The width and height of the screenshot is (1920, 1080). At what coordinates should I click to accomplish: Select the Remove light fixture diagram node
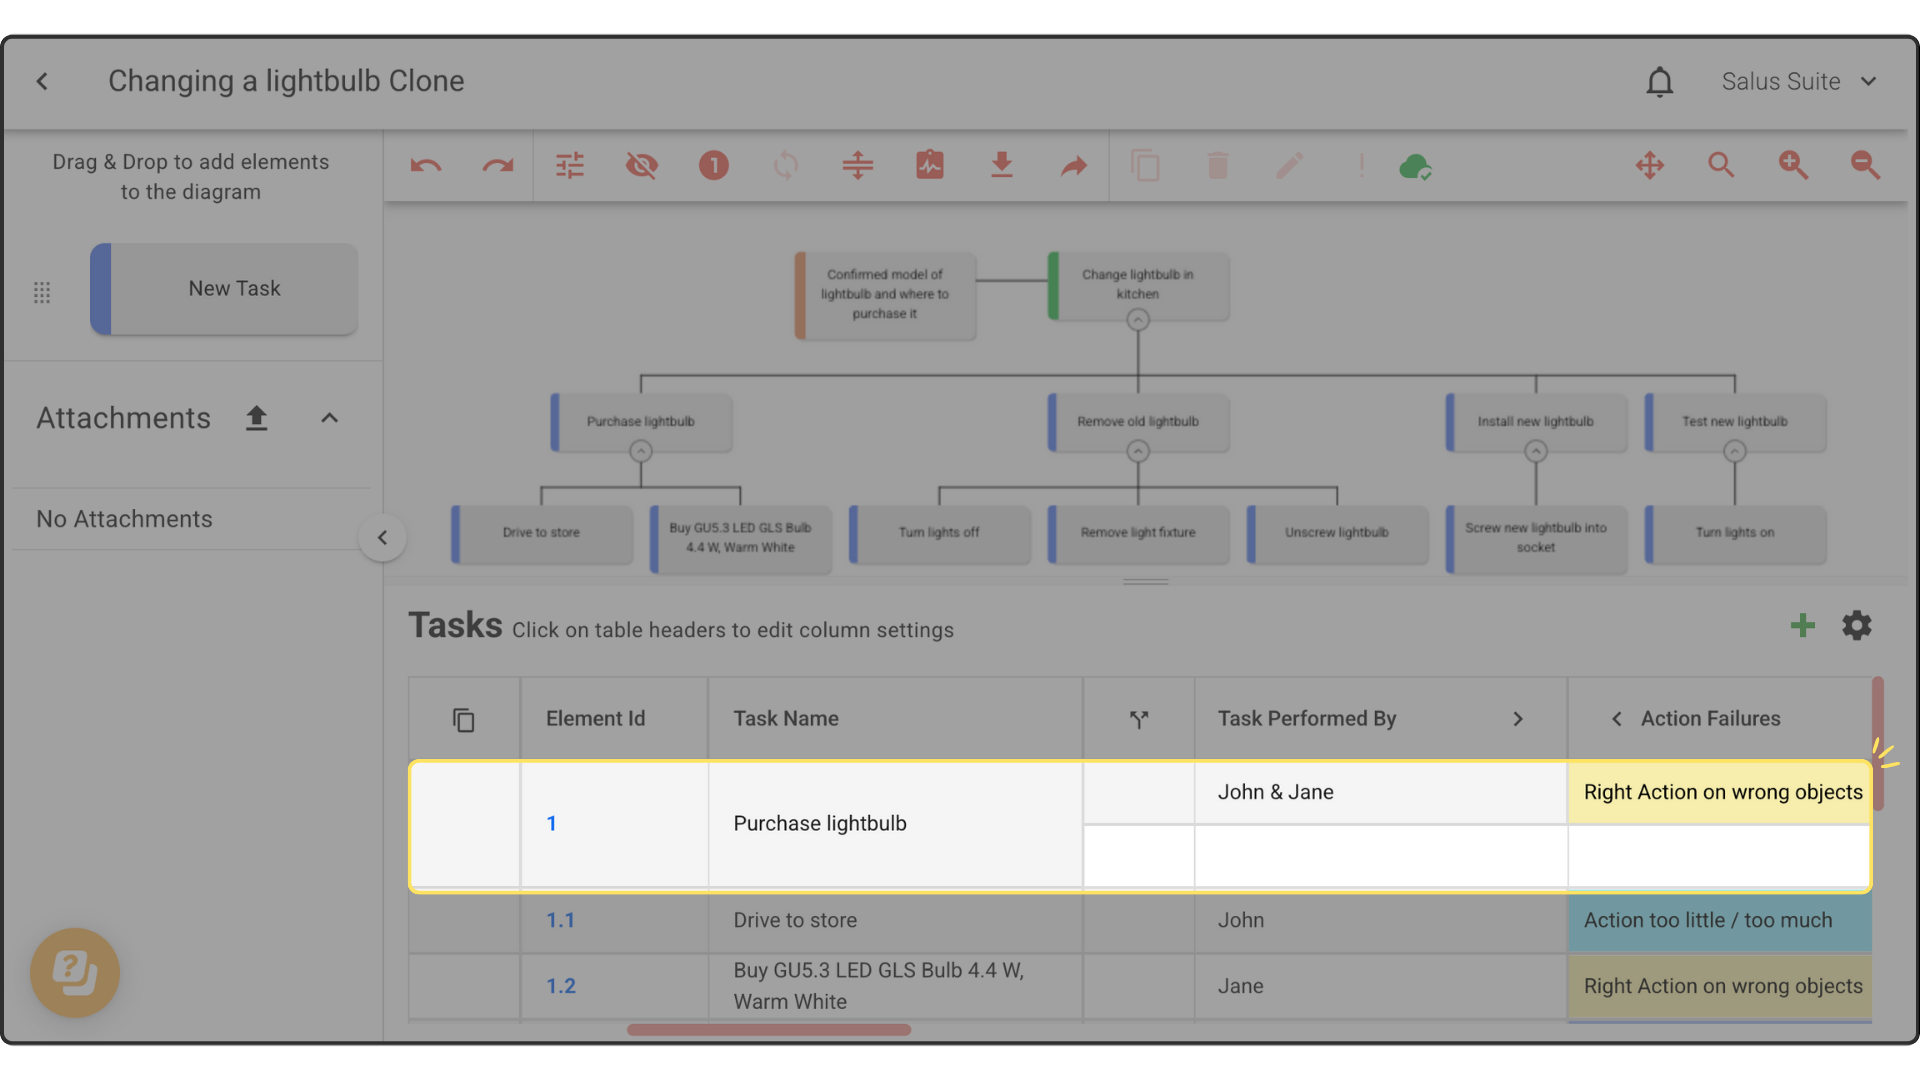[x=1138, y=533]
